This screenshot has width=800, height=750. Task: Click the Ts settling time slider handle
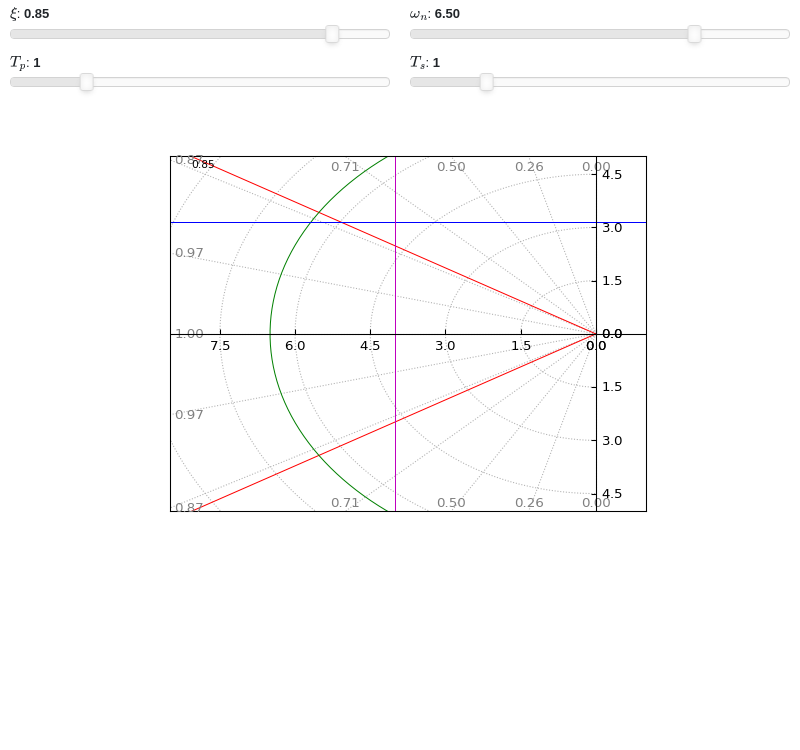[487, 82]
